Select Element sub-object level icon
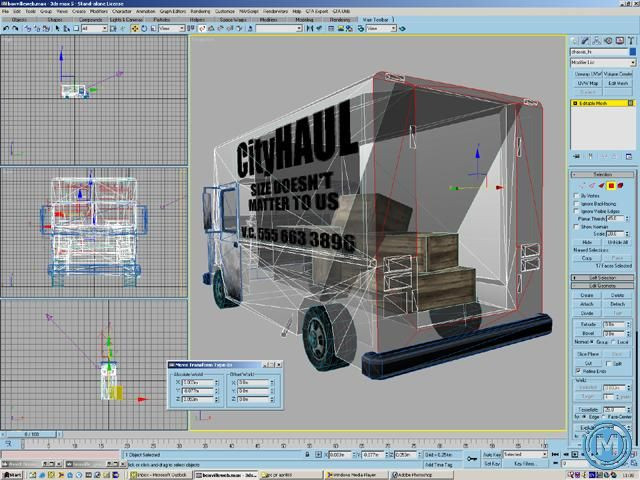Viewport: 640px width, 480px height. (x=621, y=186)
